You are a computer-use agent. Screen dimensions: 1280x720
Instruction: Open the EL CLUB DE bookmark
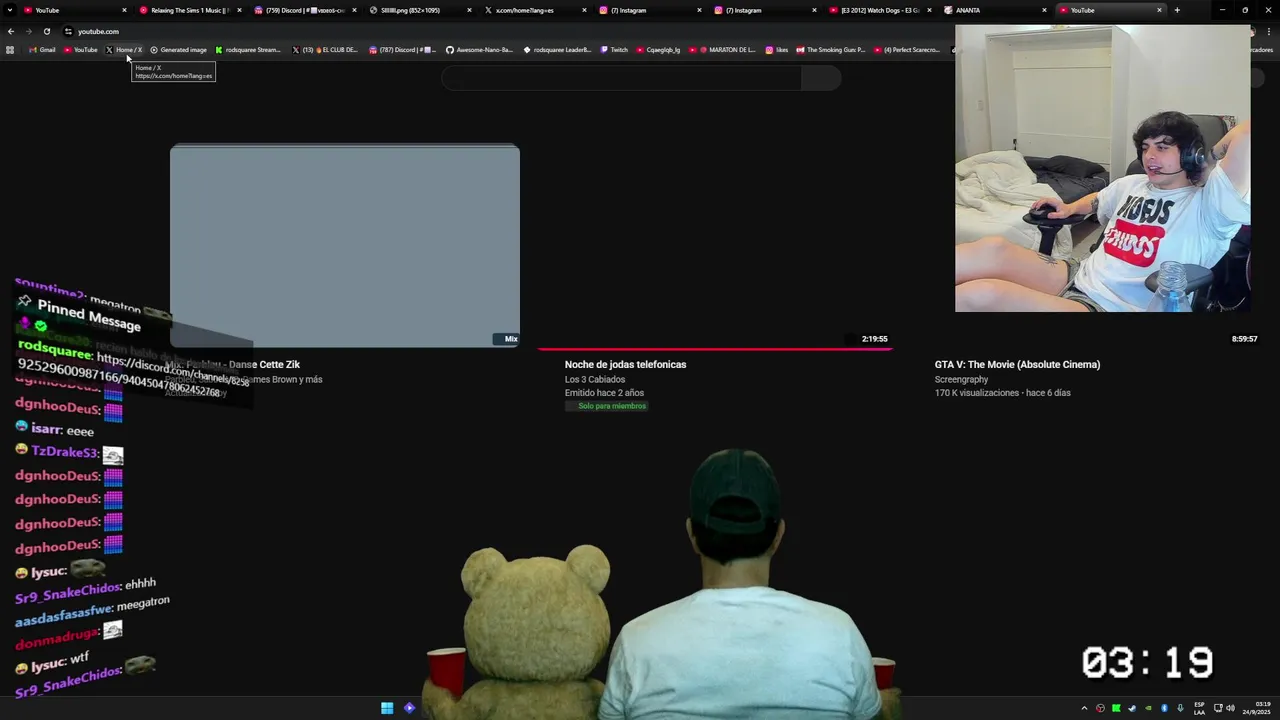coord(324,50)
